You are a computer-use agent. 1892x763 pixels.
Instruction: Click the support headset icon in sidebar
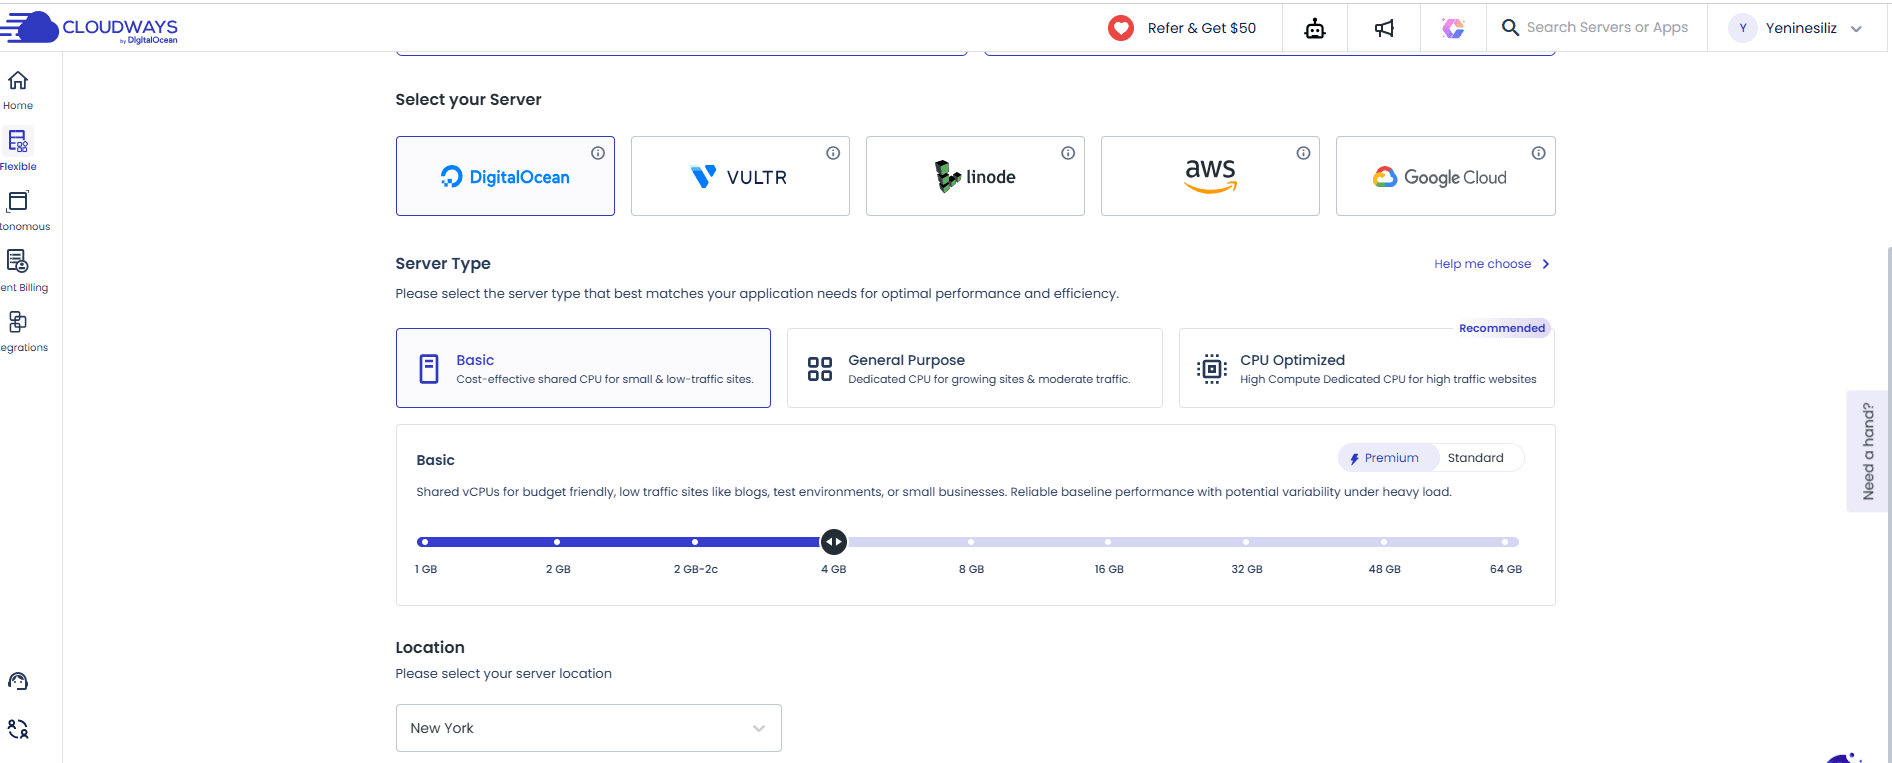(18, 682)
